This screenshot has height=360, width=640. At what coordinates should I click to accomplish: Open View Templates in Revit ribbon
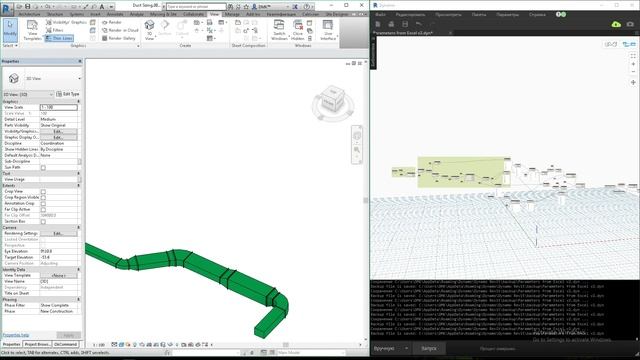(32, 31)
